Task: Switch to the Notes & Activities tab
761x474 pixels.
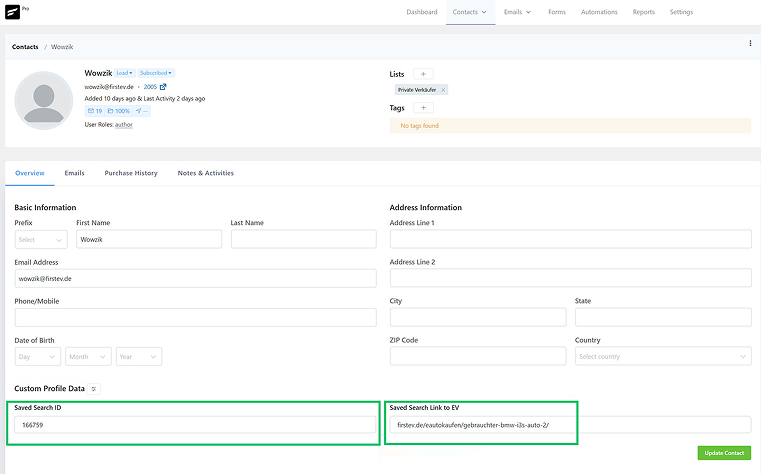Action: 206,173
